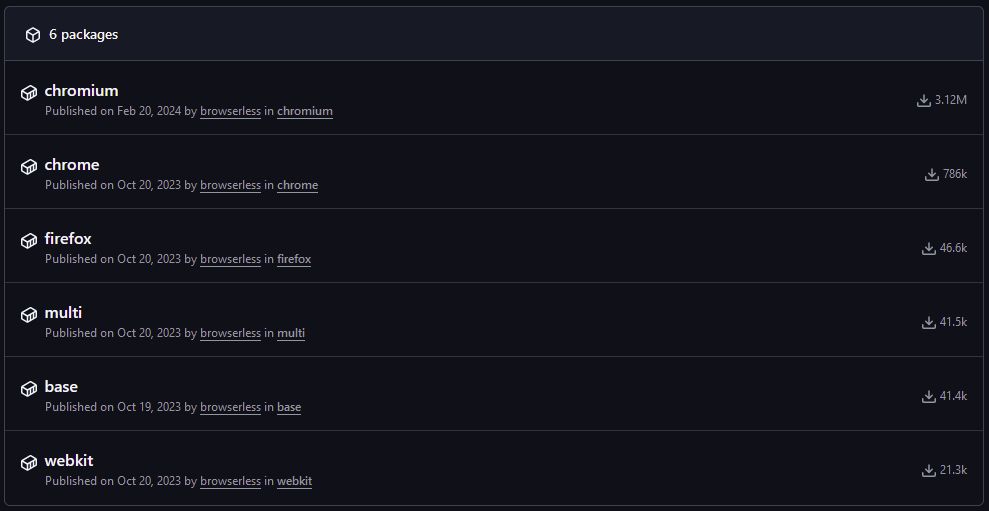
Task: Open the multi package title
Action: [63, 312]
